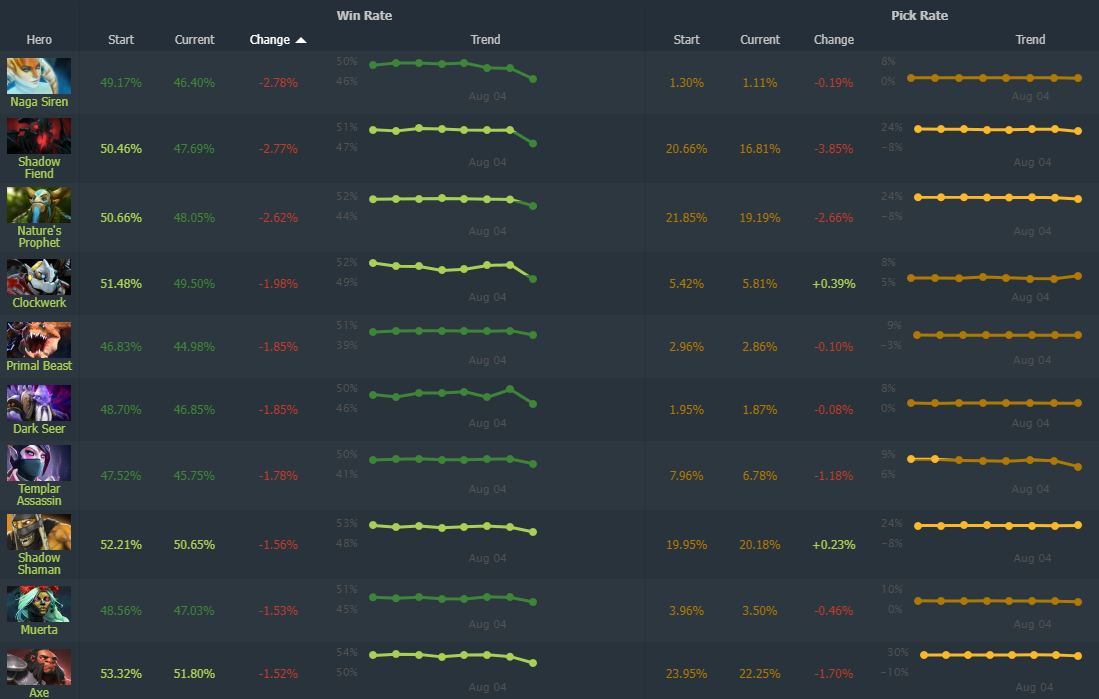
Task: Sort by Win Rate Current column
Action: [194, 40]
